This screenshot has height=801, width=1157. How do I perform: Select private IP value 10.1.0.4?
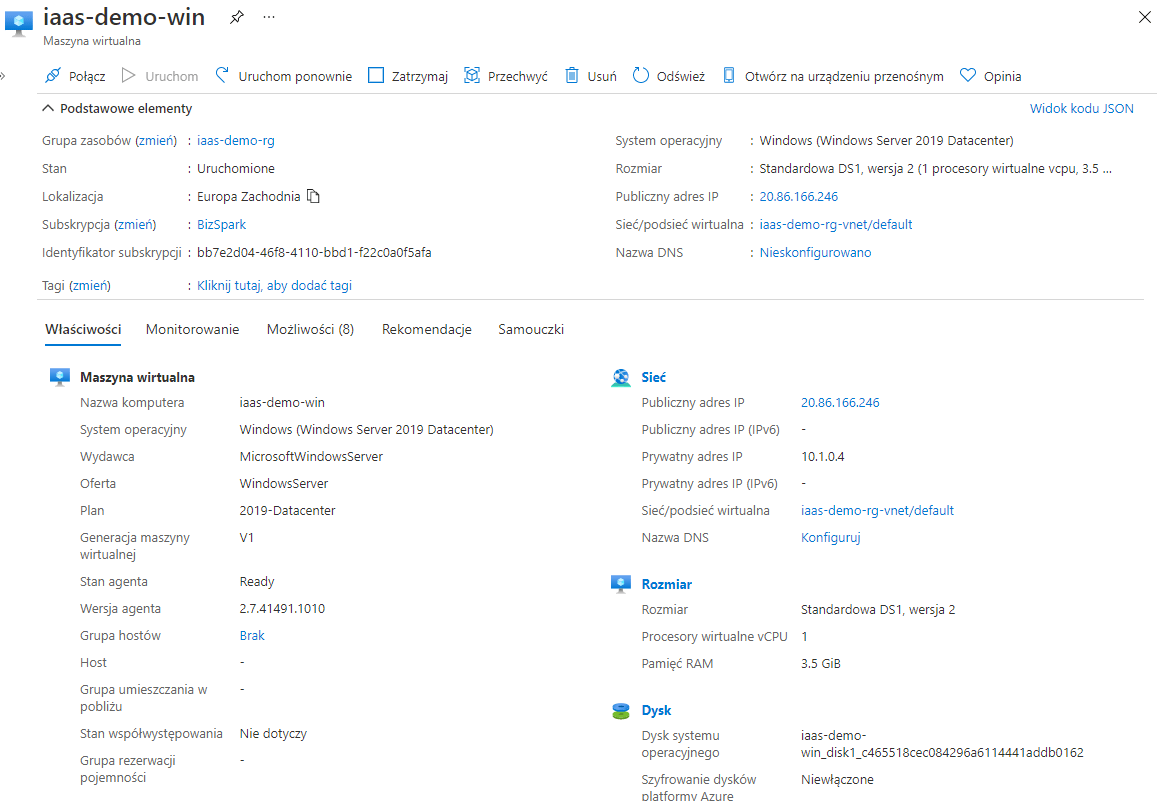(822, 457)
